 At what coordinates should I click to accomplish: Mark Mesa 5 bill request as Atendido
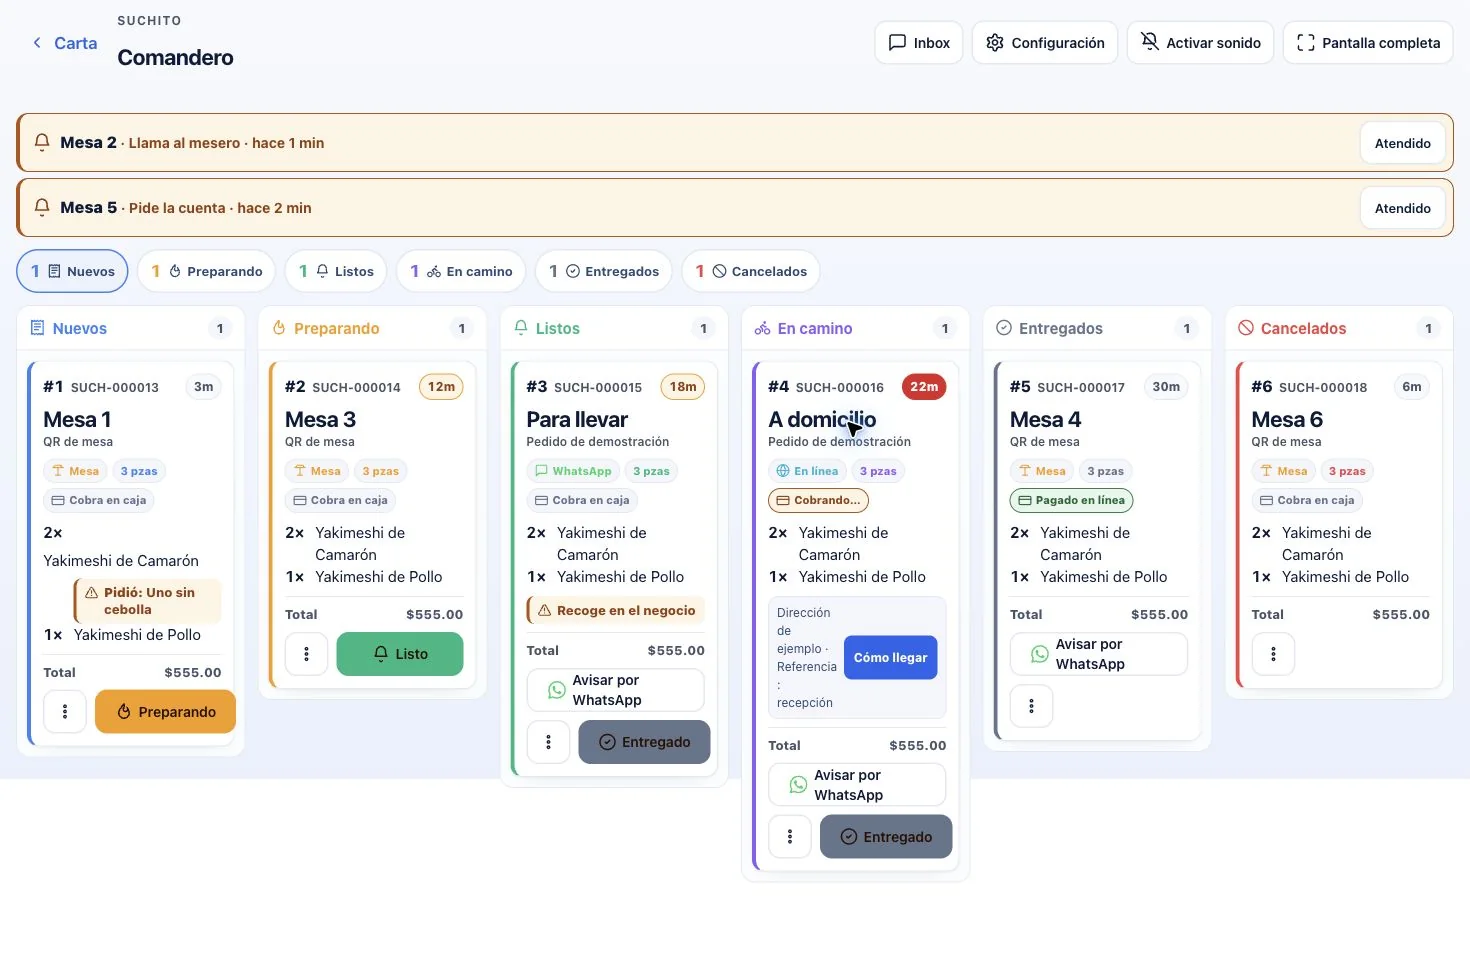1403,208
